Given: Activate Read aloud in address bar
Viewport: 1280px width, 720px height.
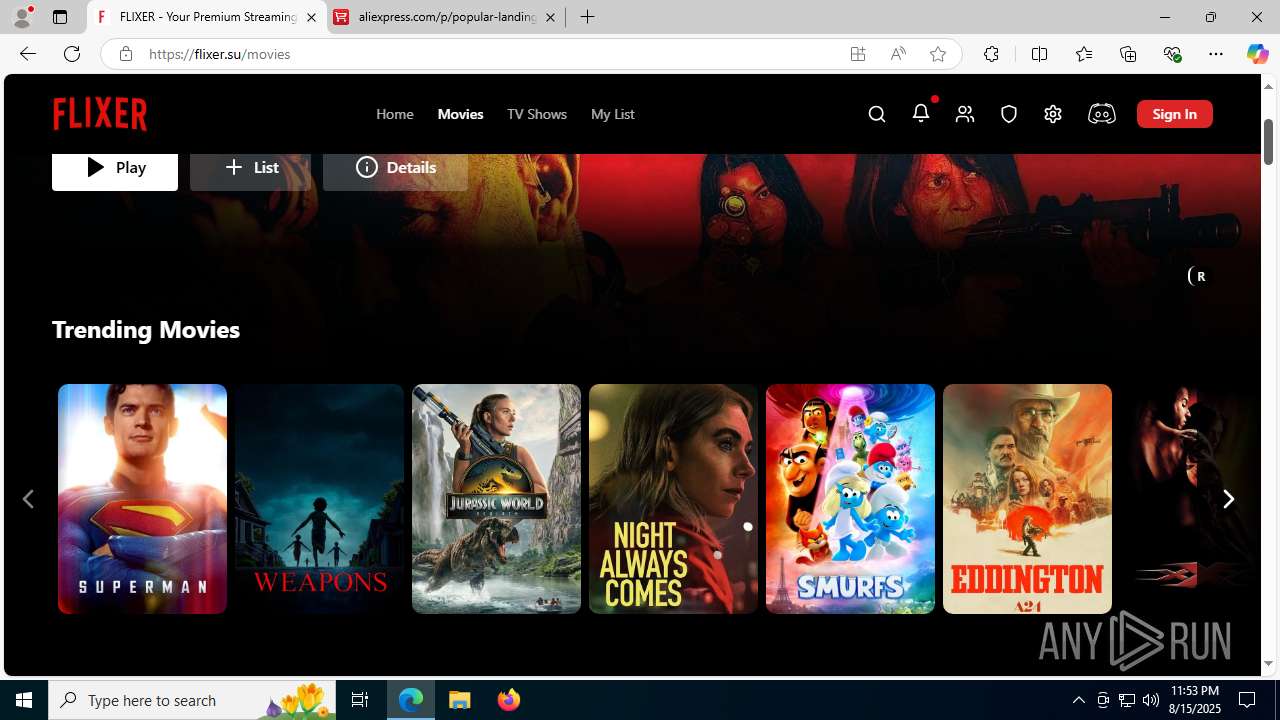Looking at the screenshot, I should click(x=898, y=54).
